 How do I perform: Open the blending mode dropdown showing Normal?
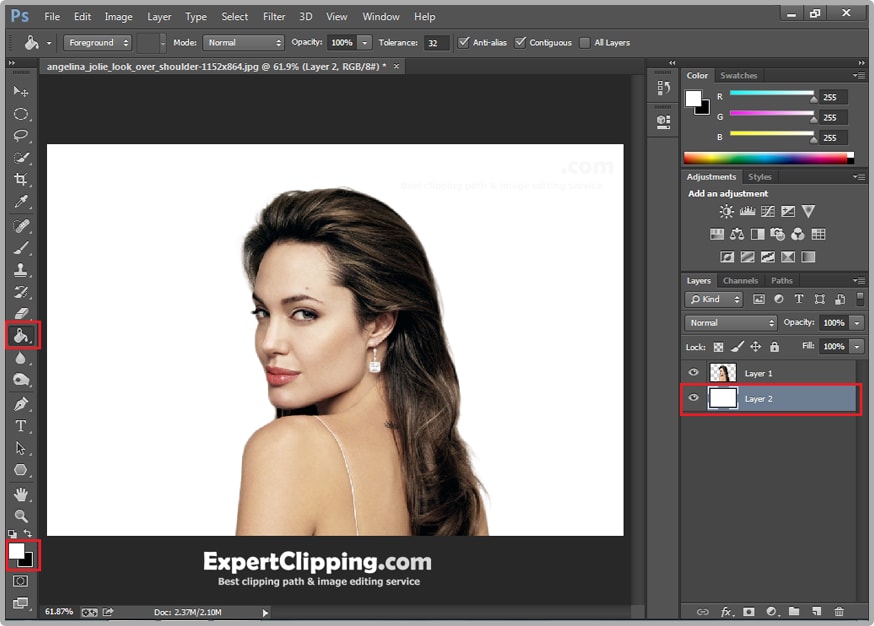coord(729,324)
